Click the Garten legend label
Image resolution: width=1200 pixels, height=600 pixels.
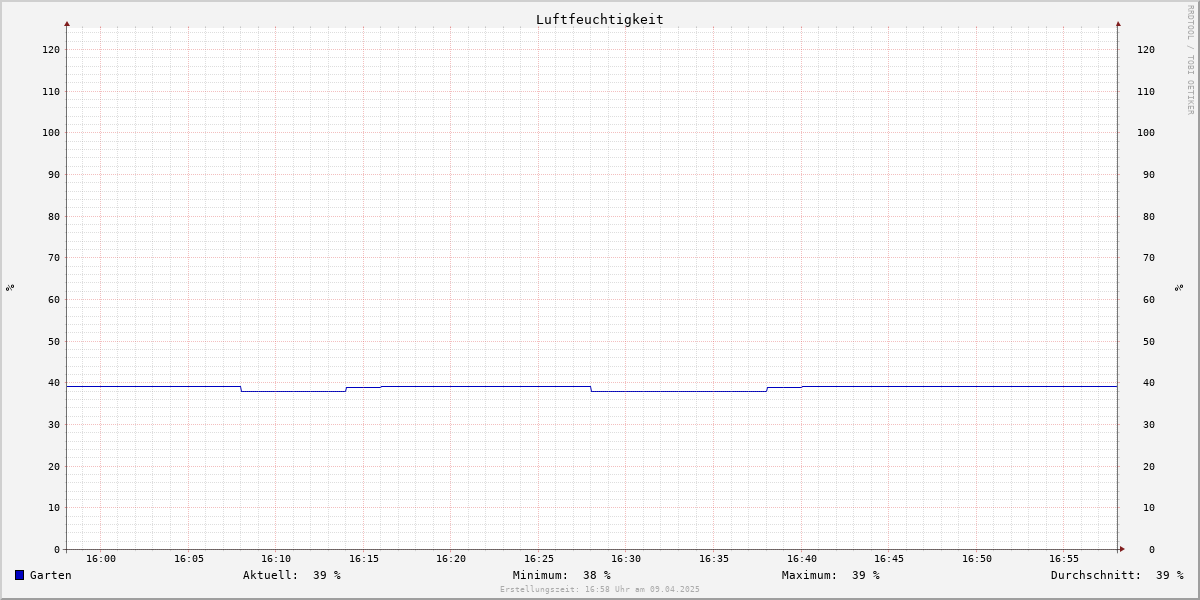51,575
